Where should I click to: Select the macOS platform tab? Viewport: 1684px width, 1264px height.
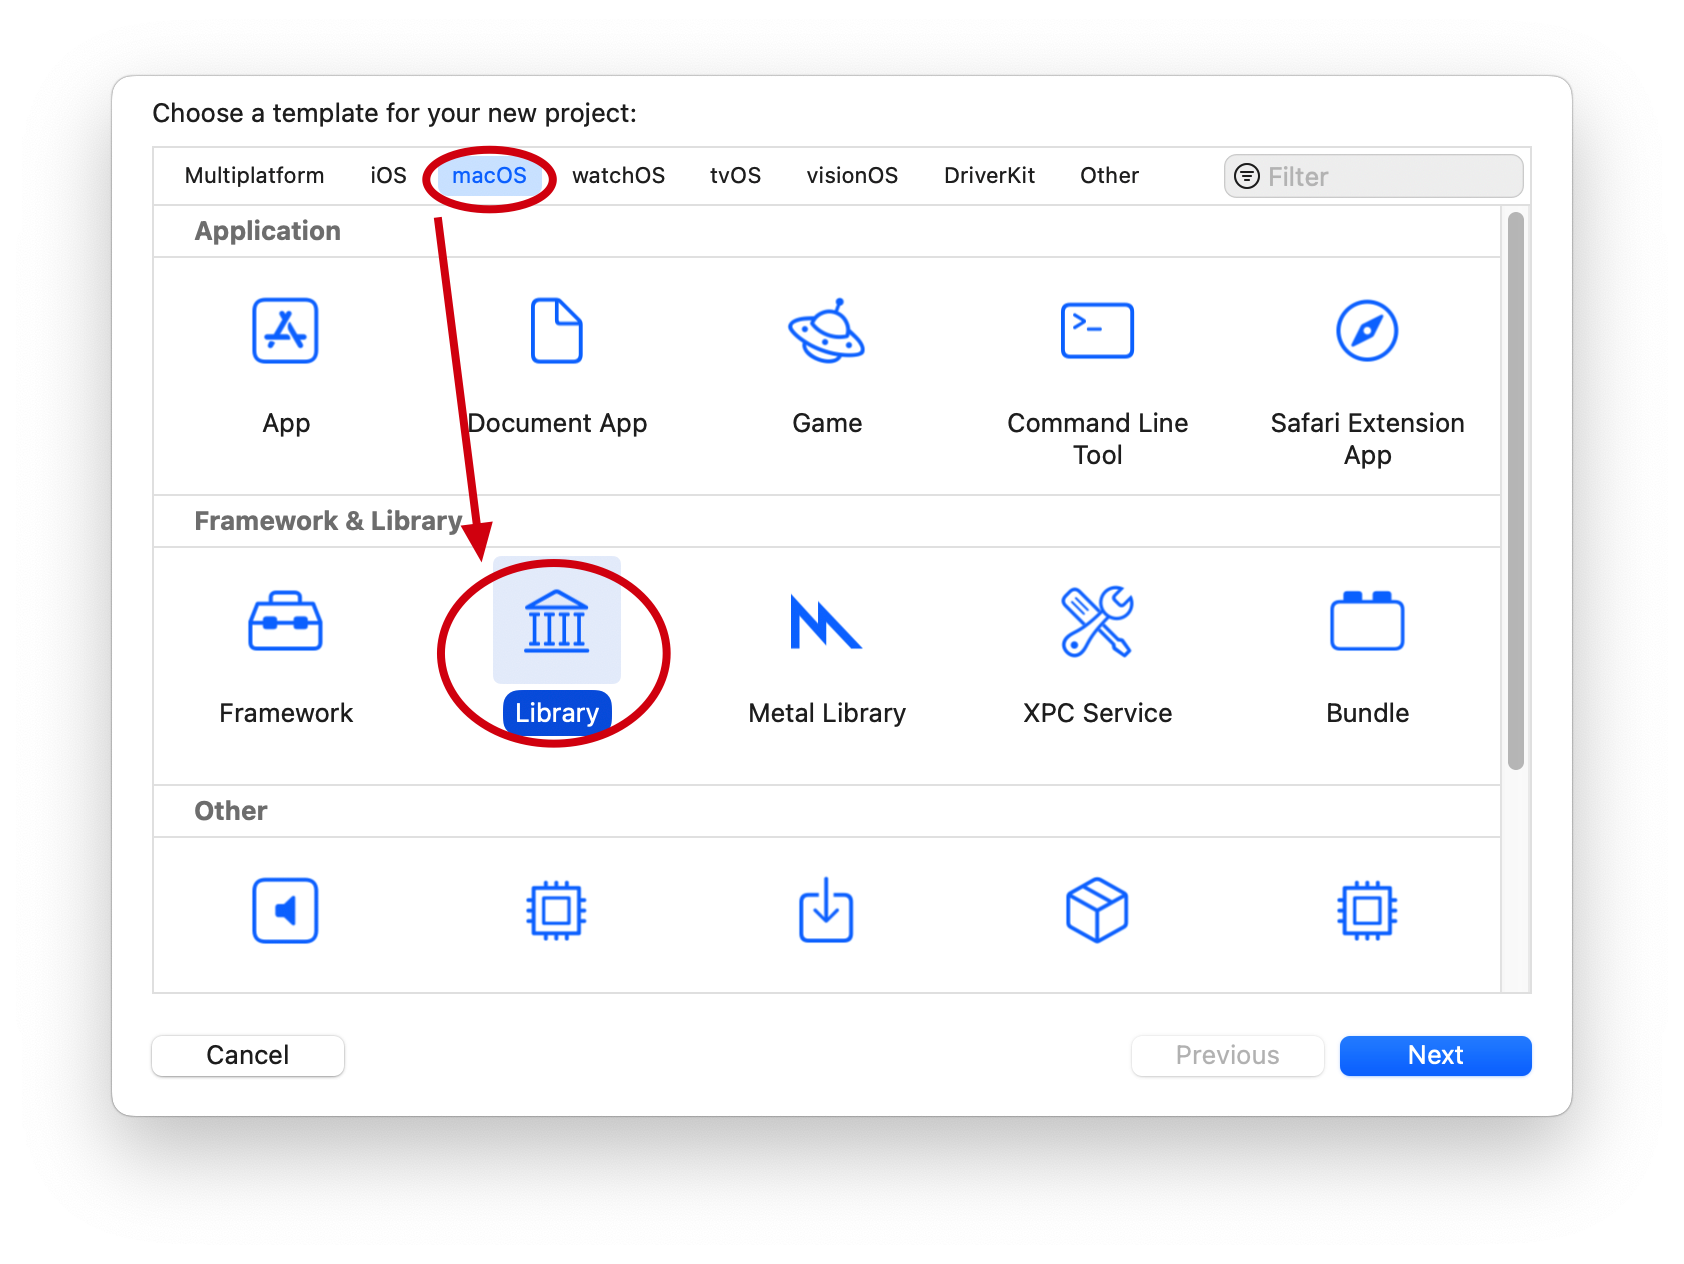click(x=489, y=176)
